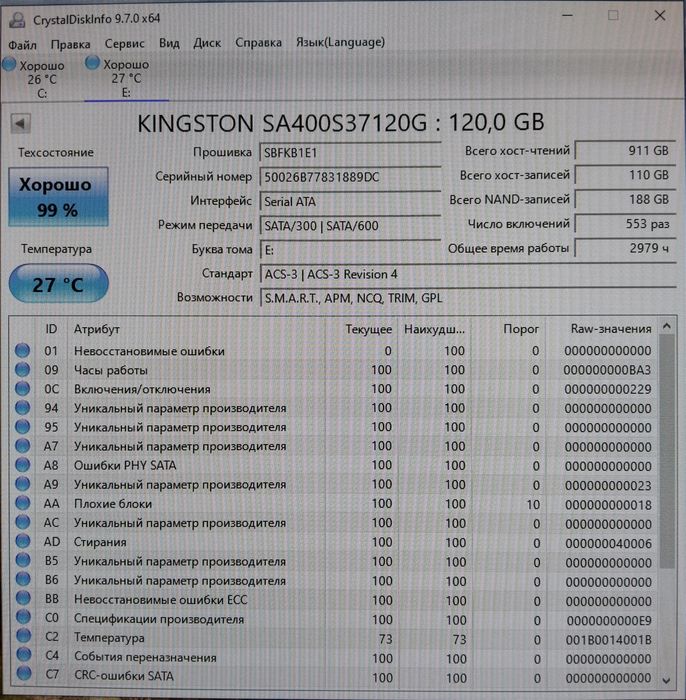Select the Ошибки PHY SATA row
This screenshot has width=686, height=700.
(x=334, y=466)
